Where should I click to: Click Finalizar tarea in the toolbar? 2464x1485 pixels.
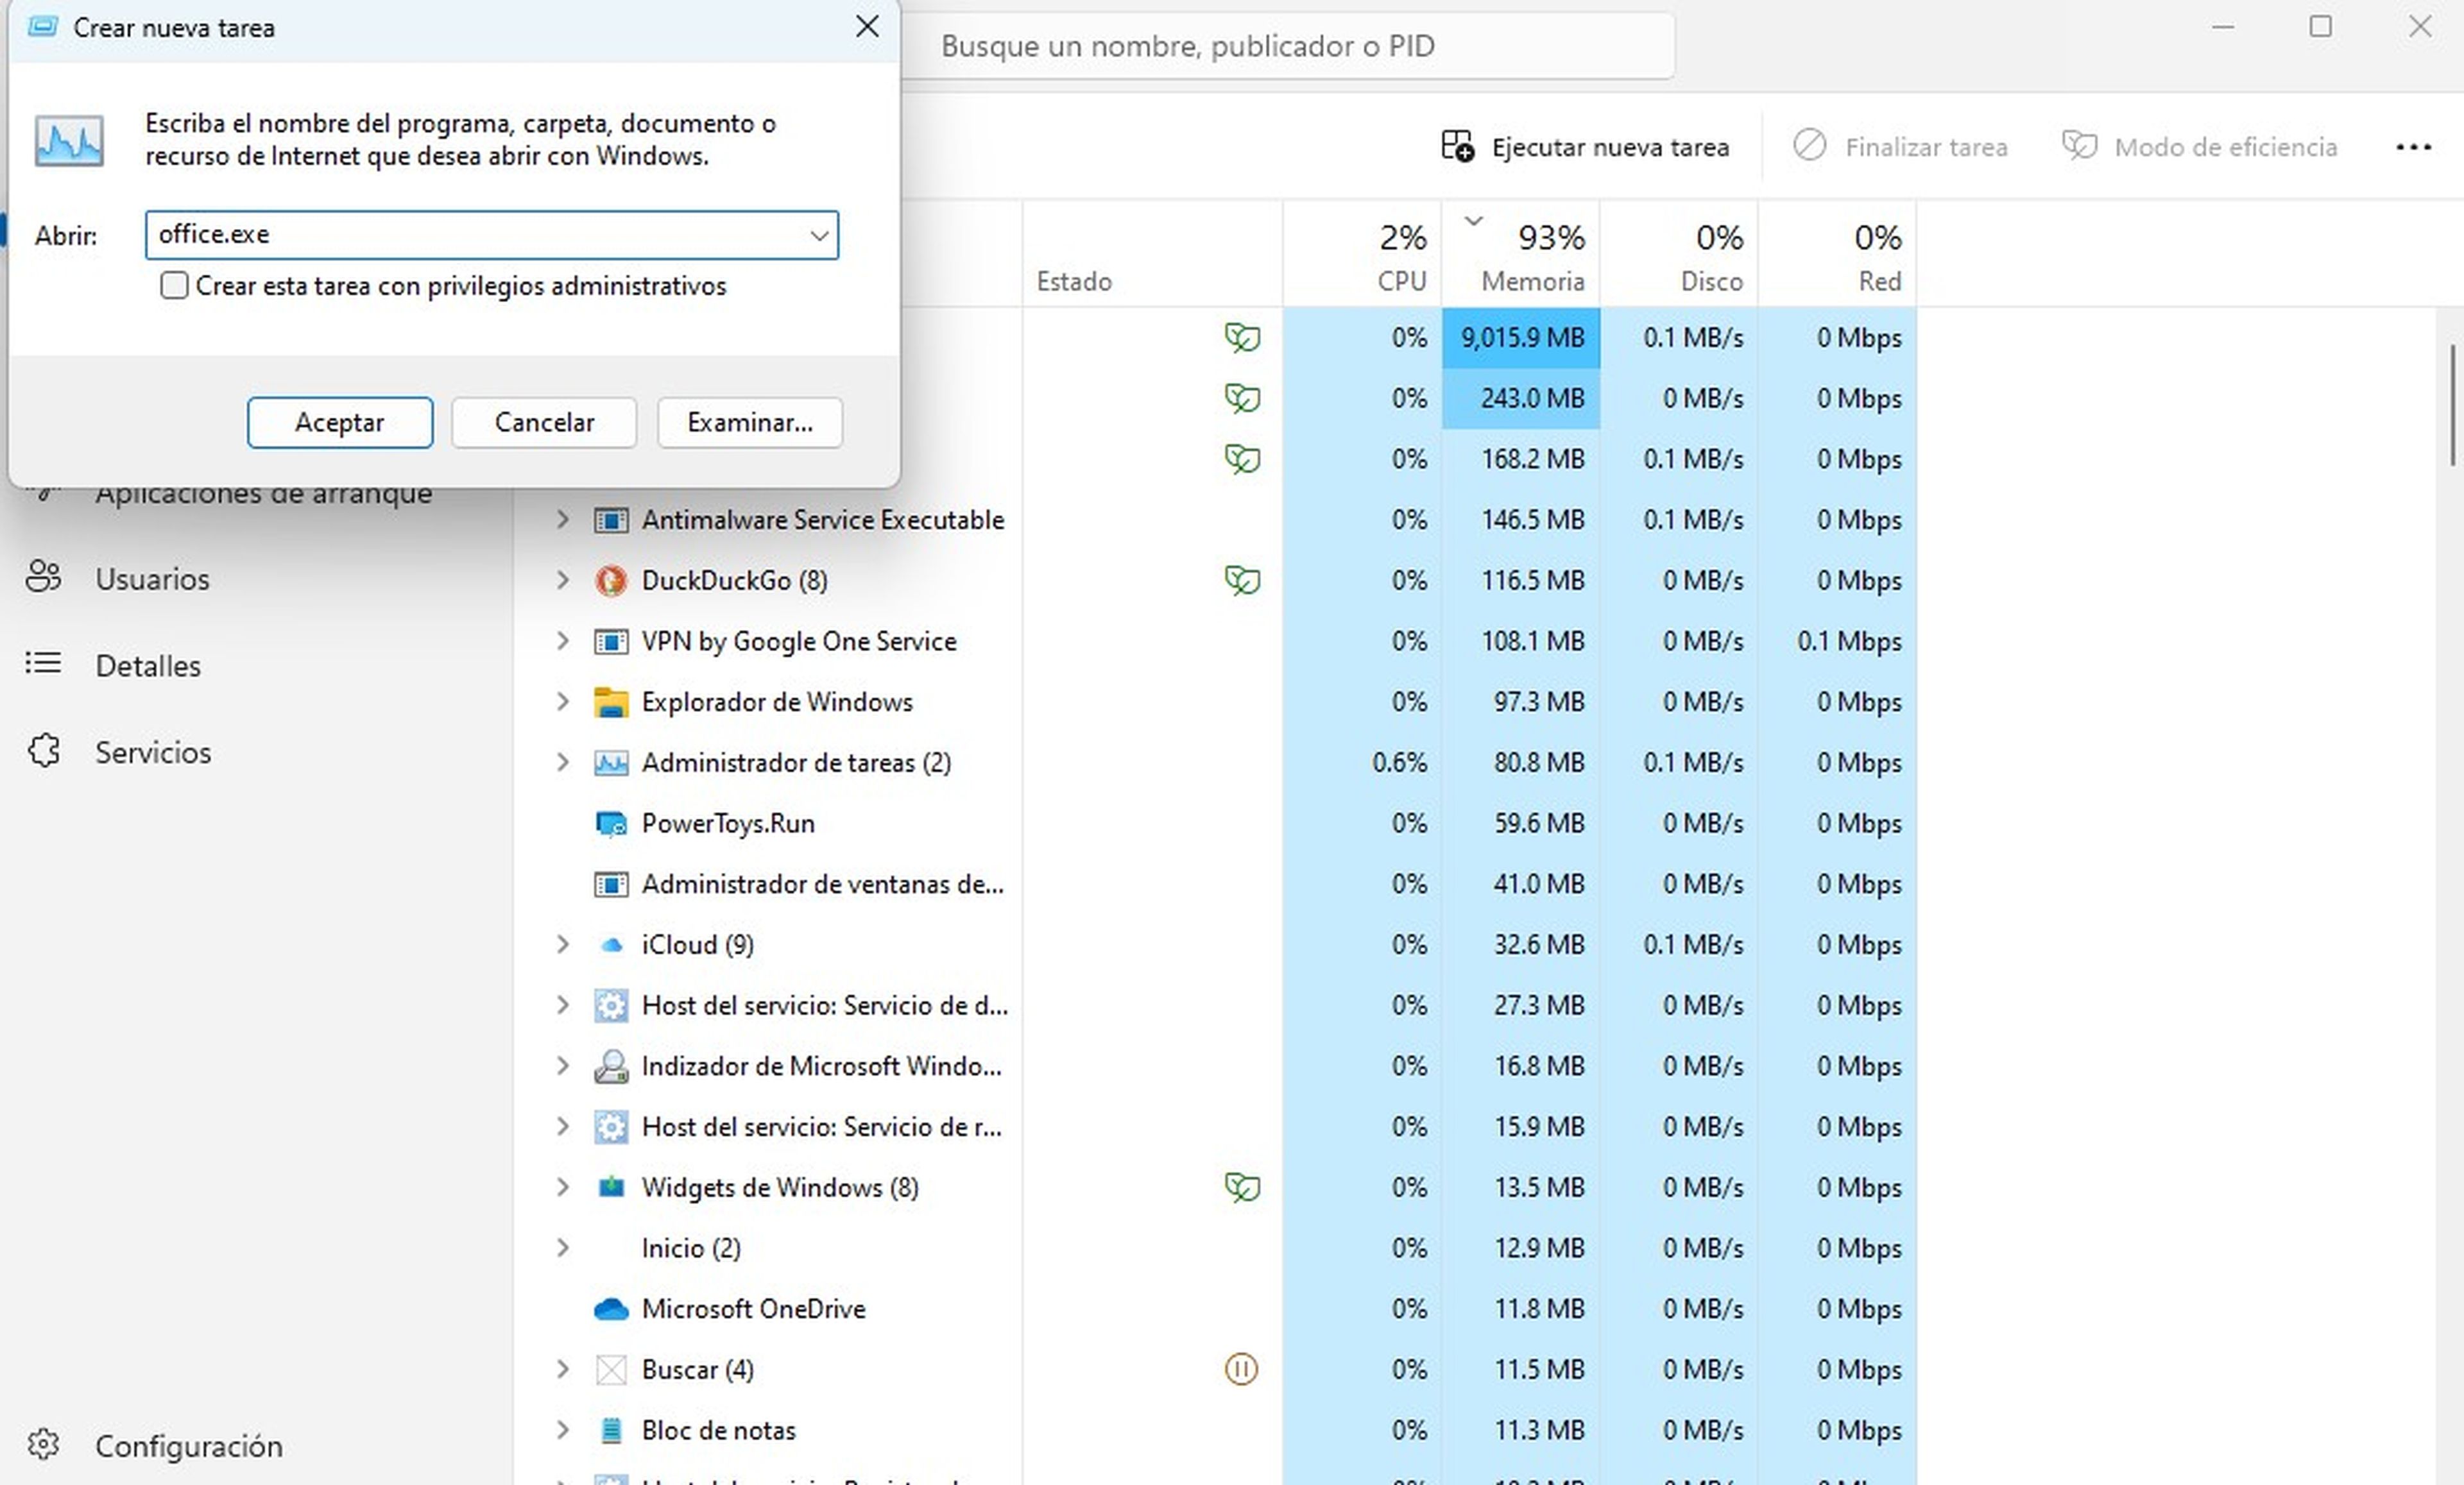click(x=1900, y=147)
